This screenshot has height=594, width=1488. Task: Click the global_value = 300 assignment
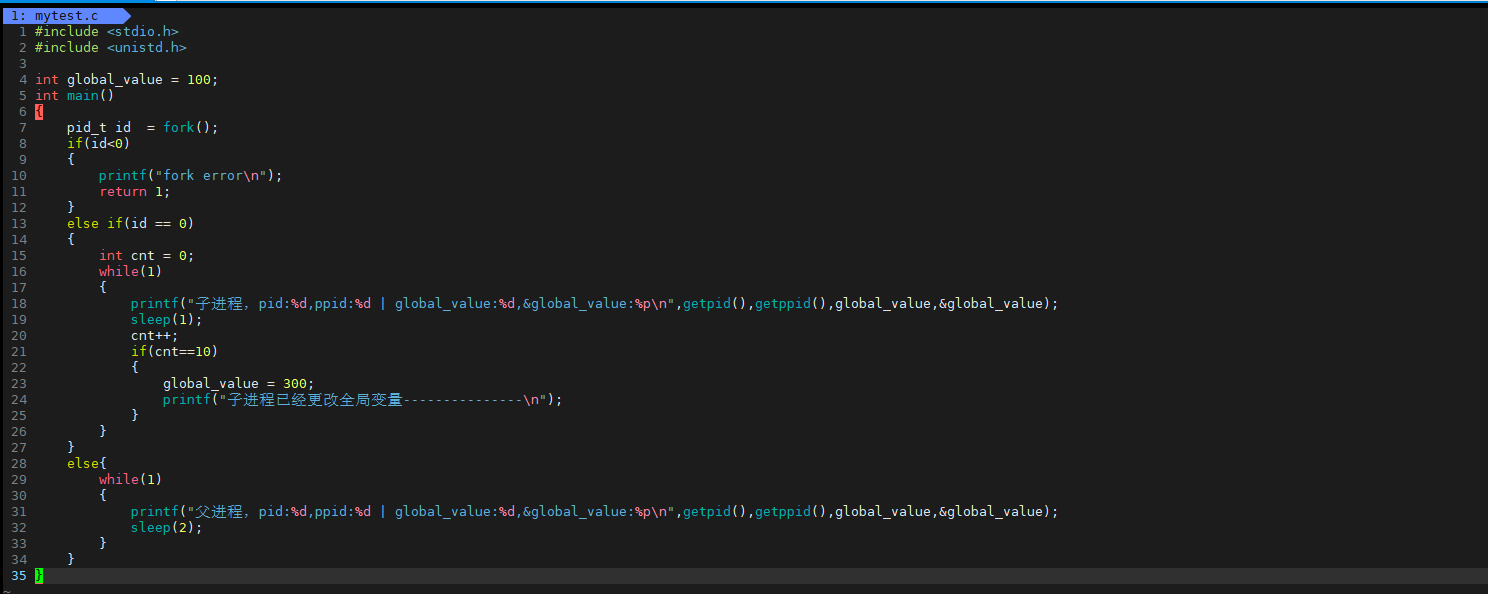pos(239,384)
